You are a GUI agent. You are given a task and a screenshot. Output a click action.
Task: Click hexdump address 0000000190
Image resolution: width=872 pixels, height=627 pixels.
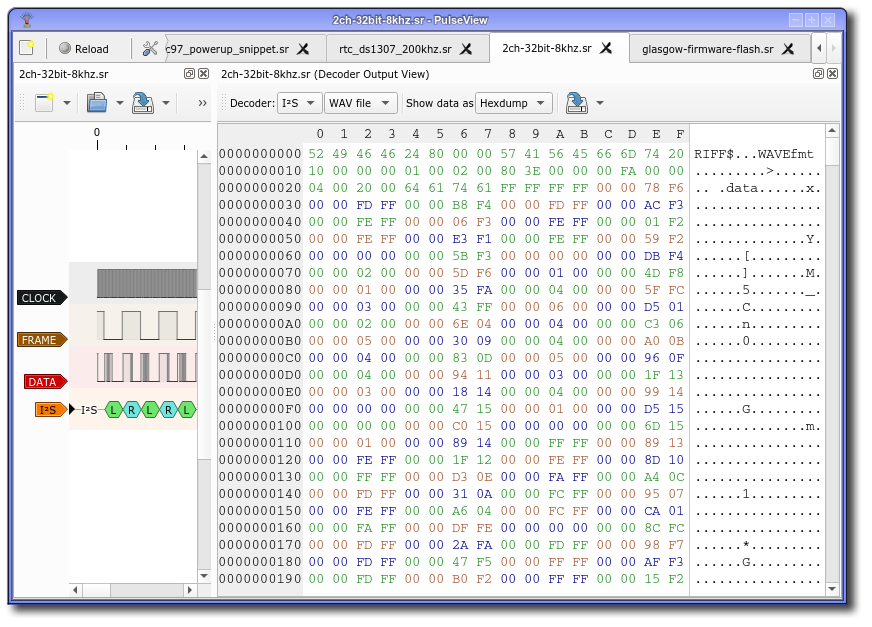click(260, 579)
